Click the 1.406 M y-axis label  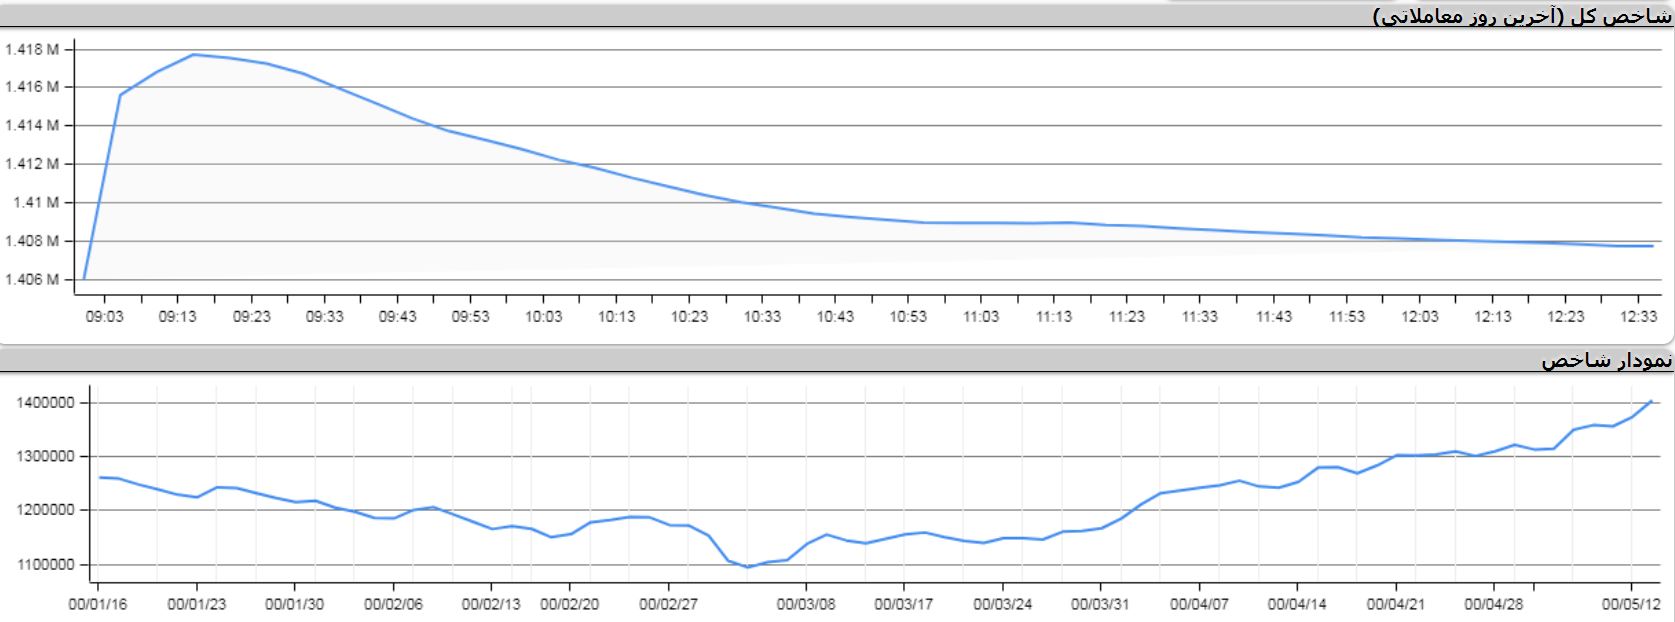(x=32, y=279)
